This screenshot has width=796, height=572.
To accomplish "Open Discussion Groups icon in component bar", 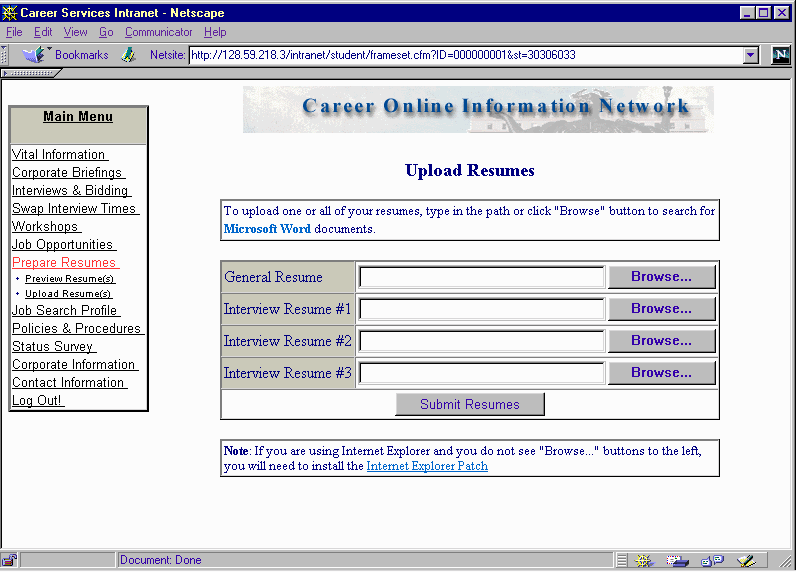I will 712,560.
